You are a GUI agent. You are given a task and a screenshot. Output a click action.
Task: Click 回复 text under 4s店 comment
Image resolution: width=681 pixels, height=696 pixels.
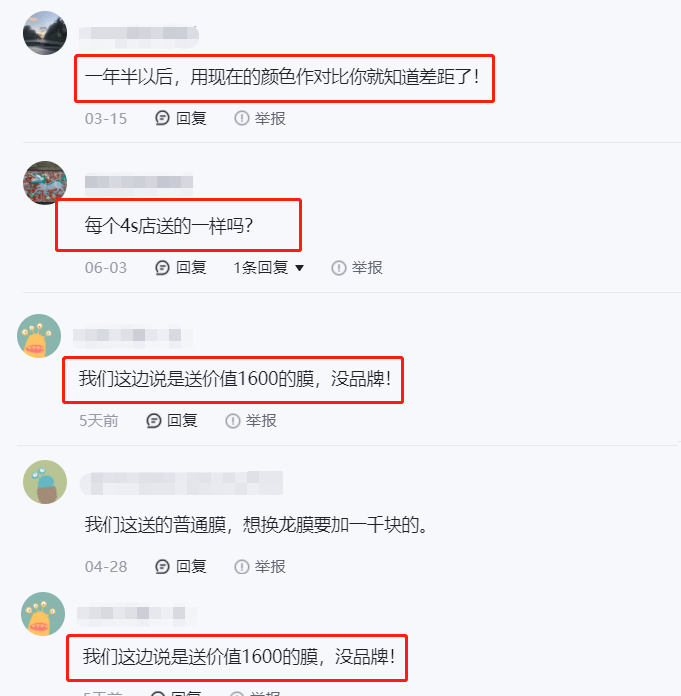pyautogui.click(x=191, y=268)
